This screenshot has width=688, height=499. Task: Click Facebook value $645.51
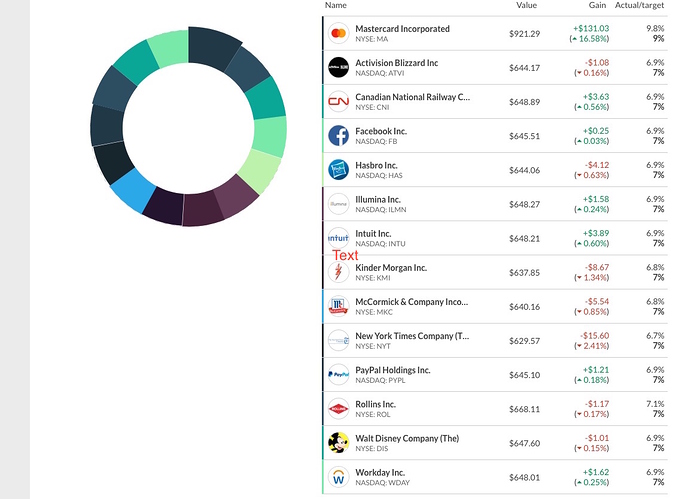pos(524,136)
